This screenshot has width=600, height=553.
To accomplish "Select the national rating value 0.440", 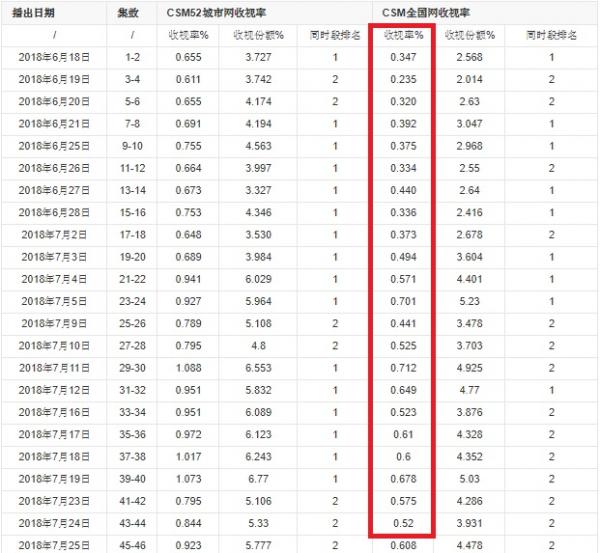I will coord(403,191).
